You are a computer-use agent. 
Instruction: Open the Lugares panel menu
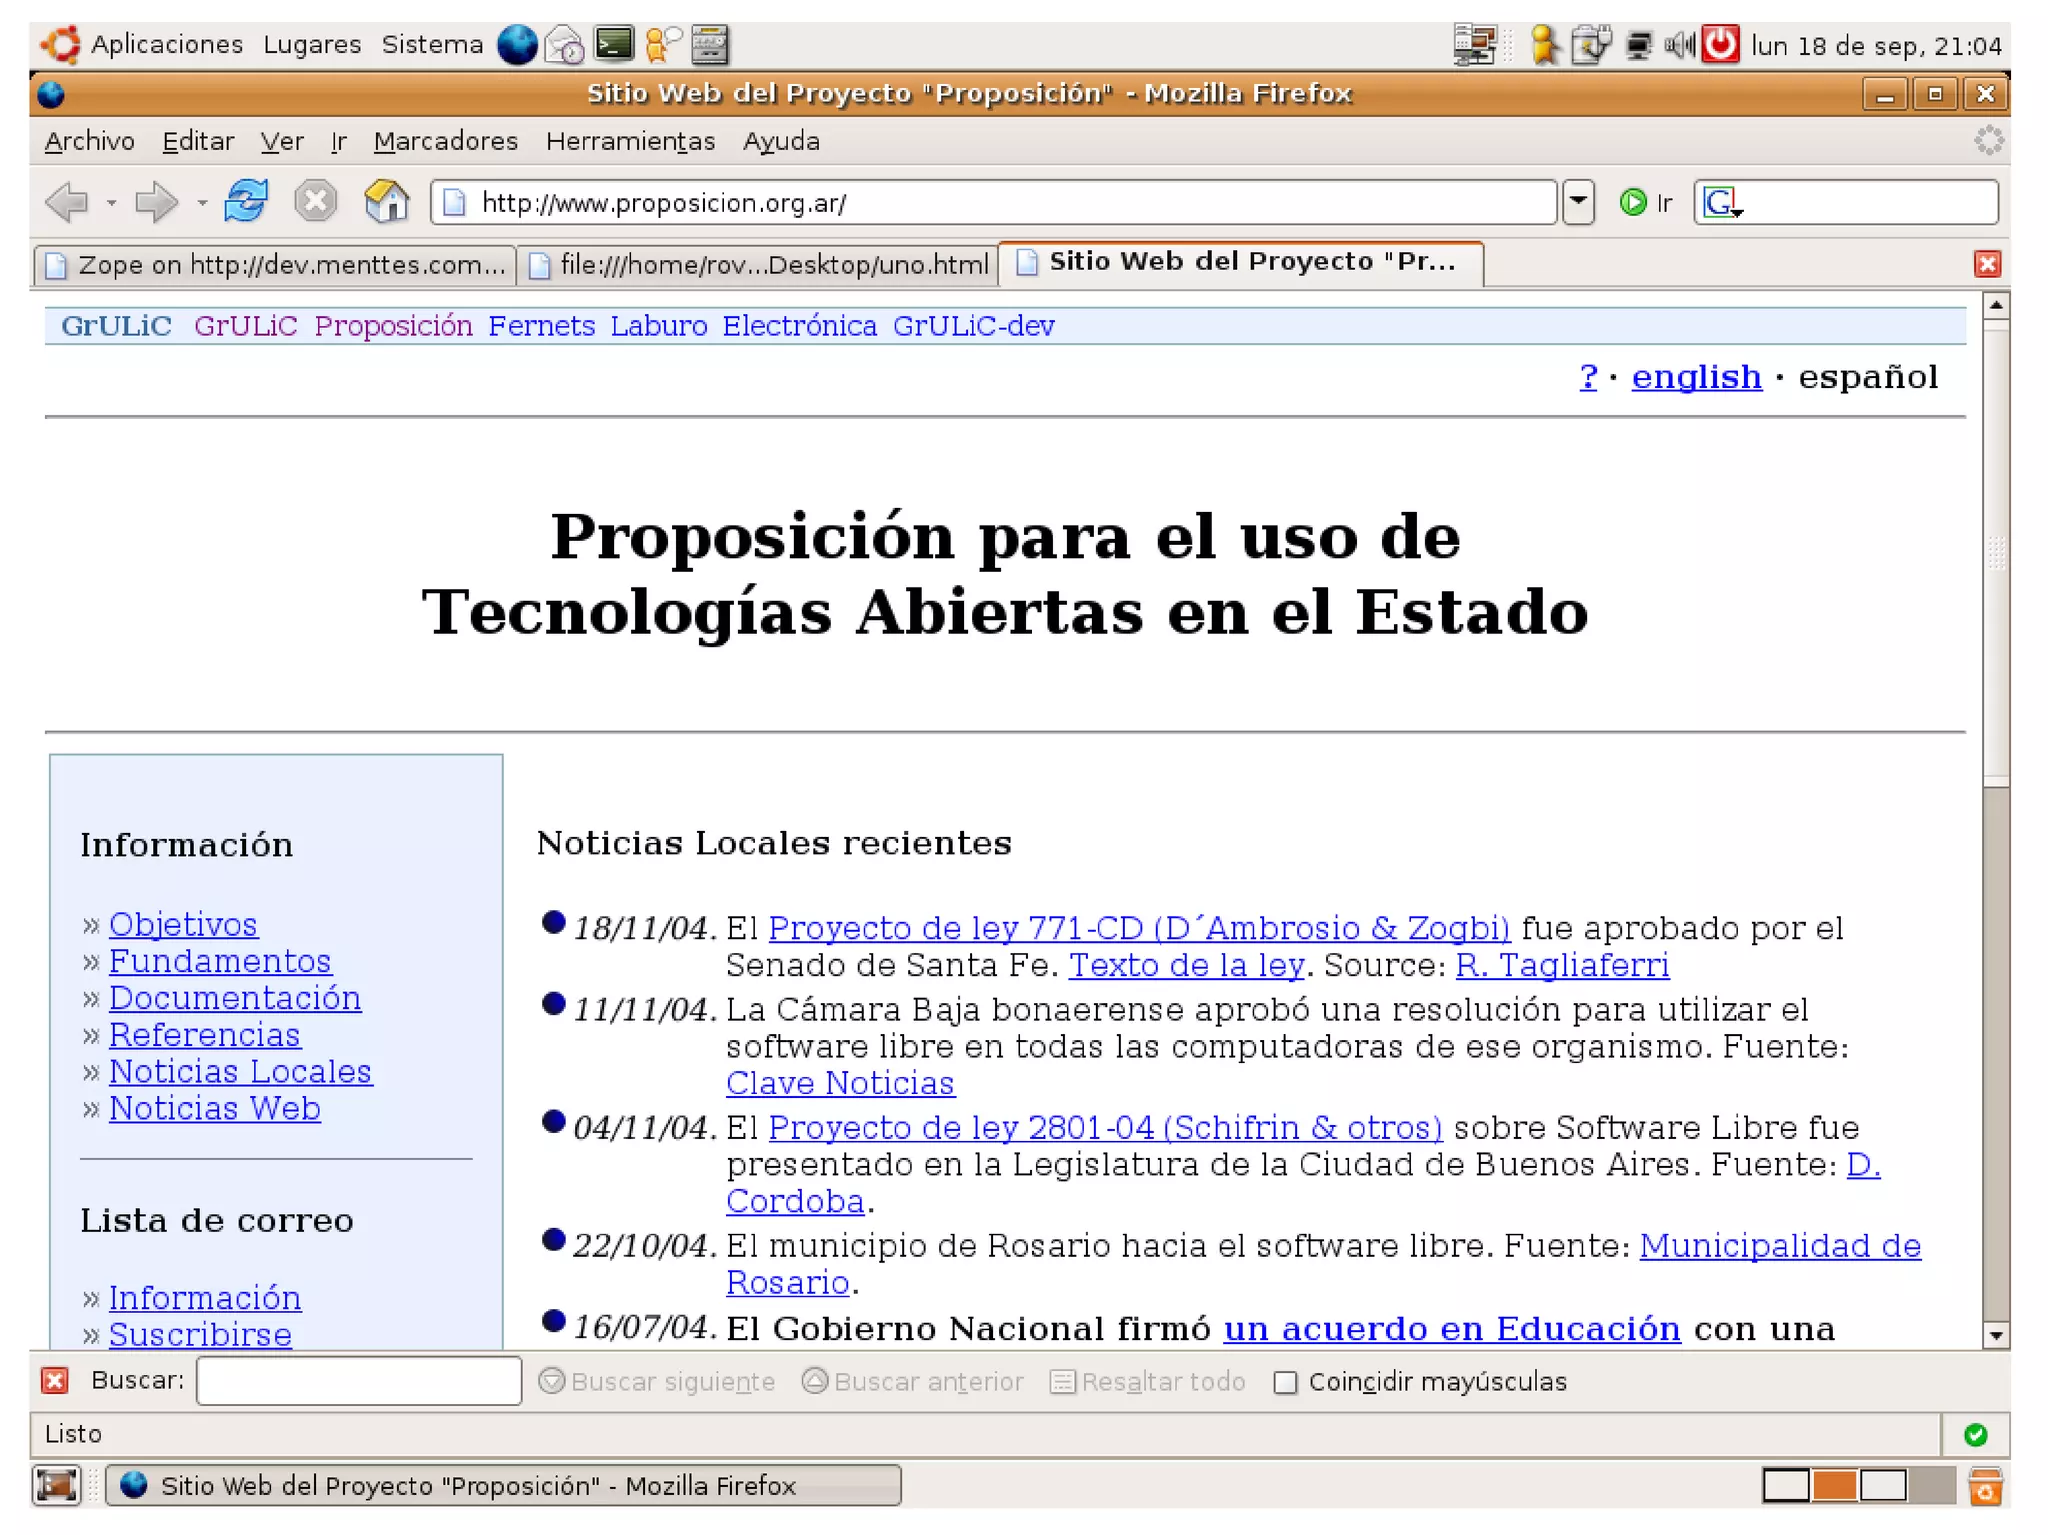312,45
